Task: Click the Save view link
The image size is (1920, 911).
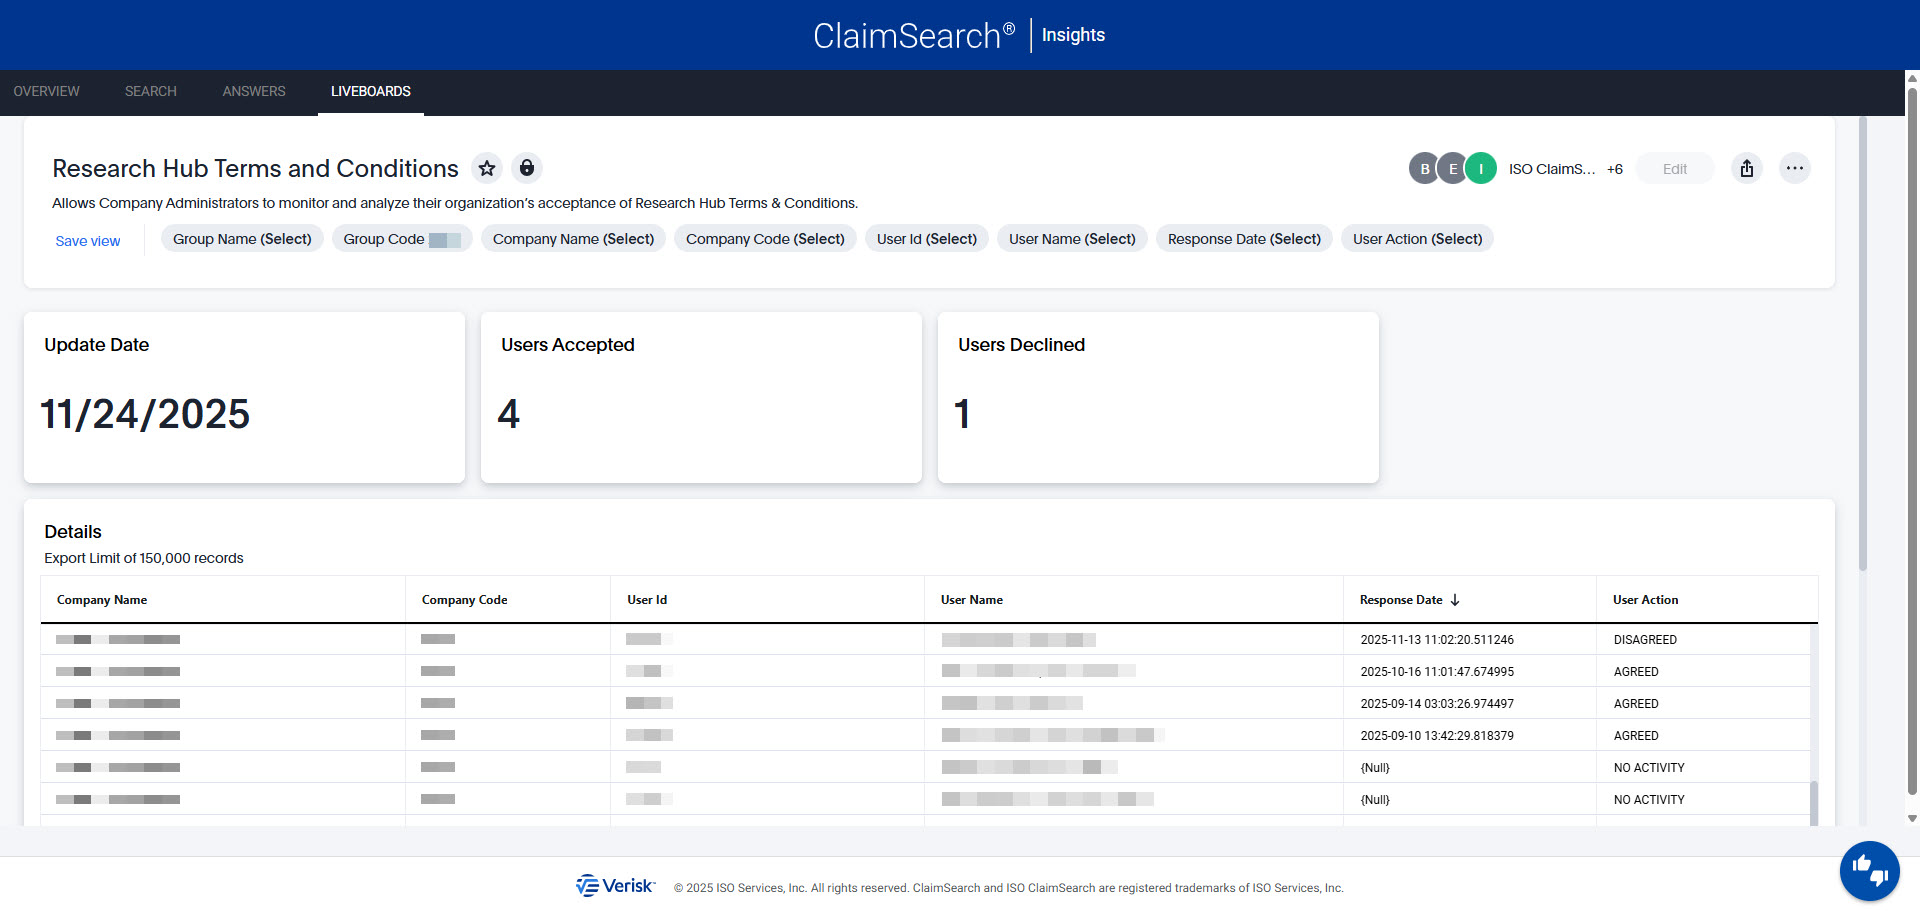Action: 87,240
